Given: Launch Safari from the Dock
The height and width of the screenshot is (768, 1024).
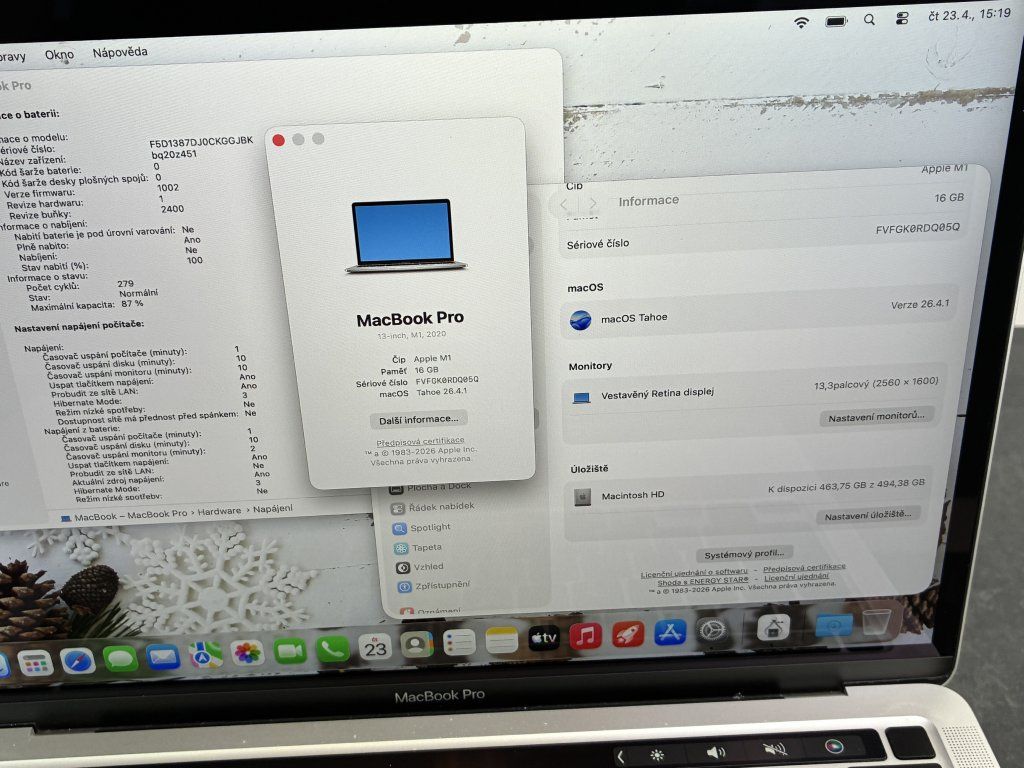Looking at the screenshot, I should (78, 661).
